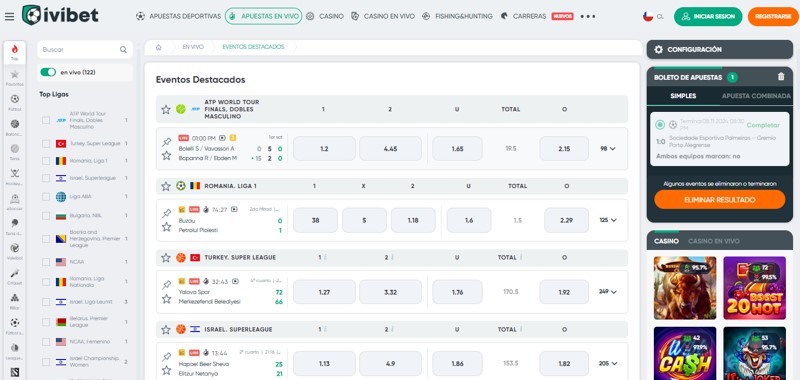Click Registrarse button
The height and width of the screenshot is (380, 800).
773,17
